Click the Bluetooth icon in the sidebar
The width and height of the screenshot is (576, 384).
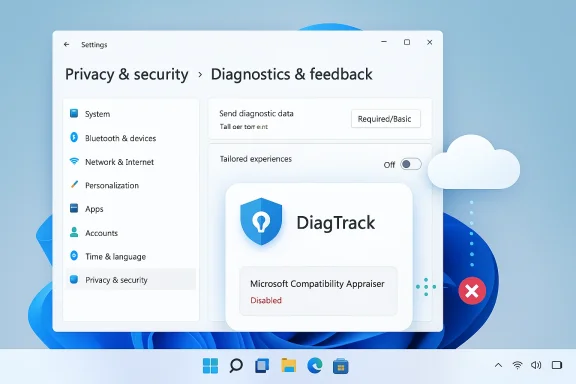click(x=74, y=137)
